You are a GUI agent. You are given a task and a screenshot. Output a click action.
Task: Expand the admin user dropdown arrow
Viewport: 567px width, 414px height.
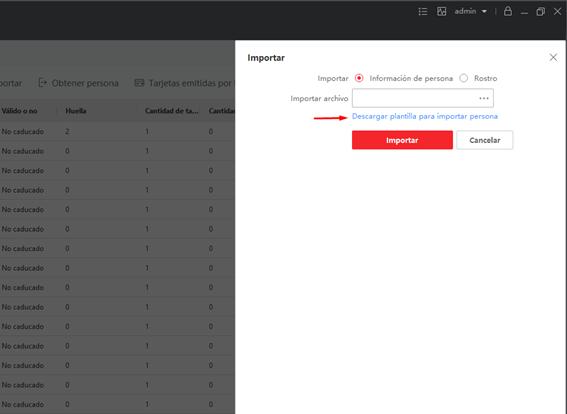[484, 12]
